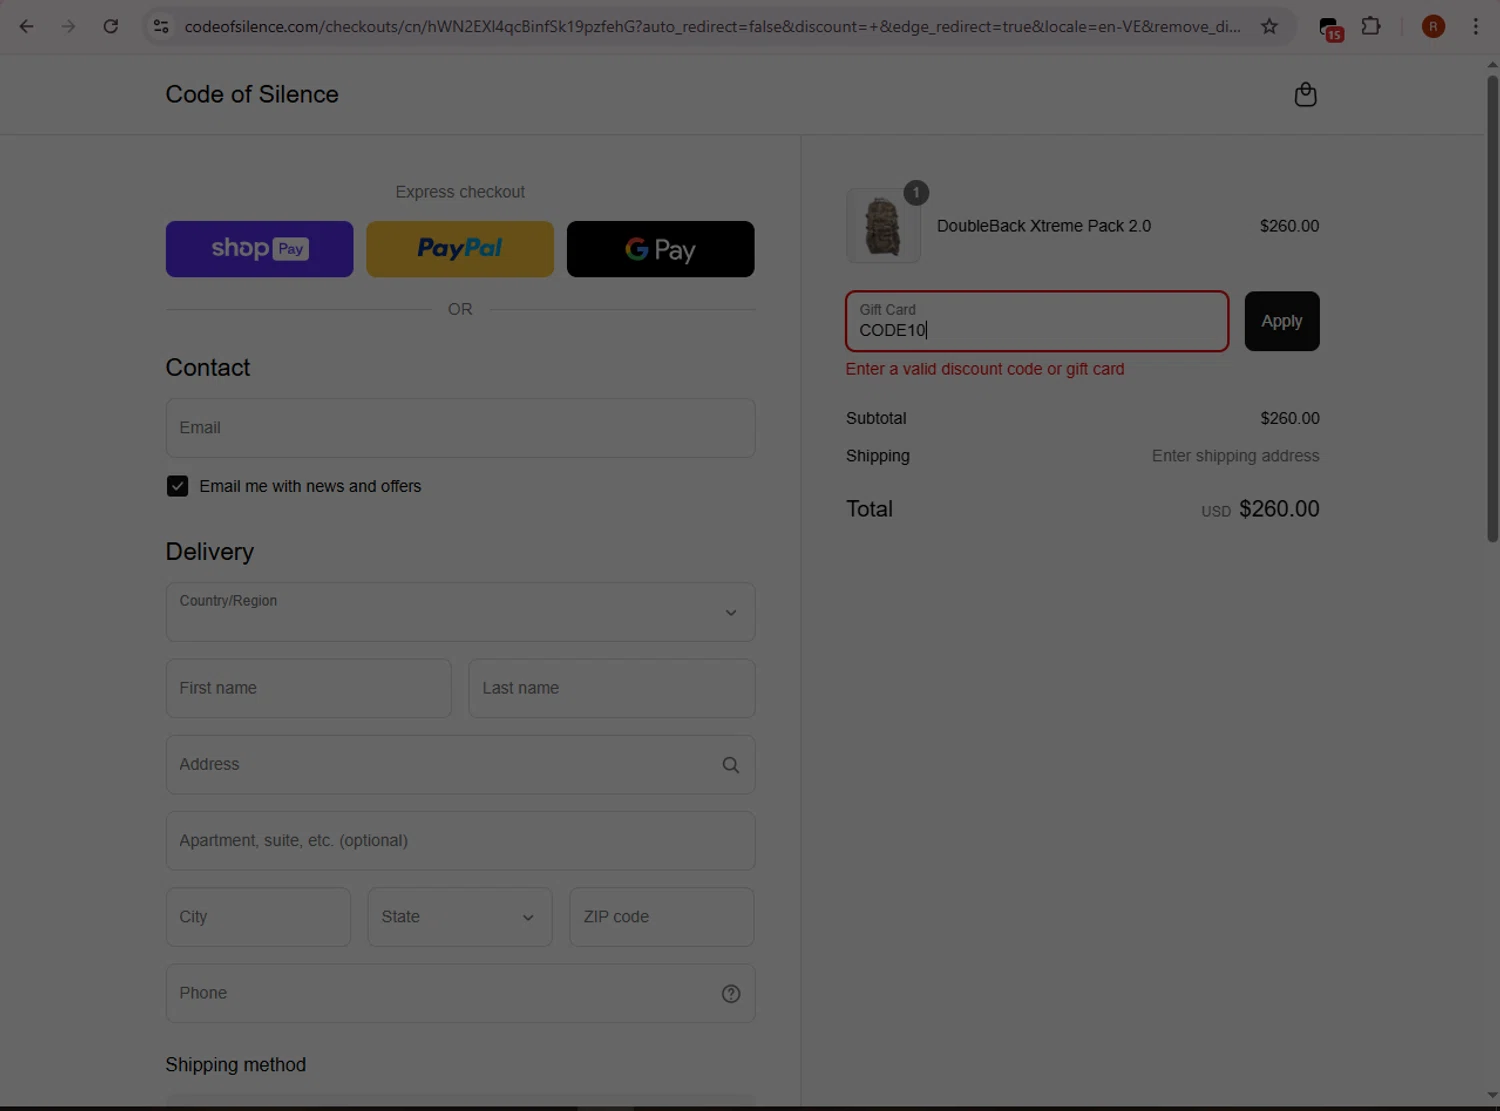Go back using the browser back arrow
This screenshot has height=1111, width=1500.
click(x=27, y=27)
